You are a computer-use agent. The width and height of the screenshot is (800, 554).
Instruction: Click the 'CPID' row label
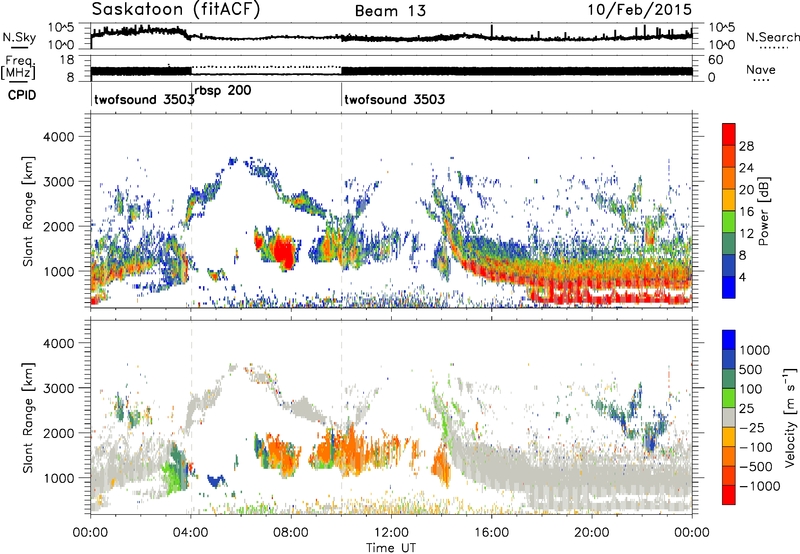click(22, 95)
